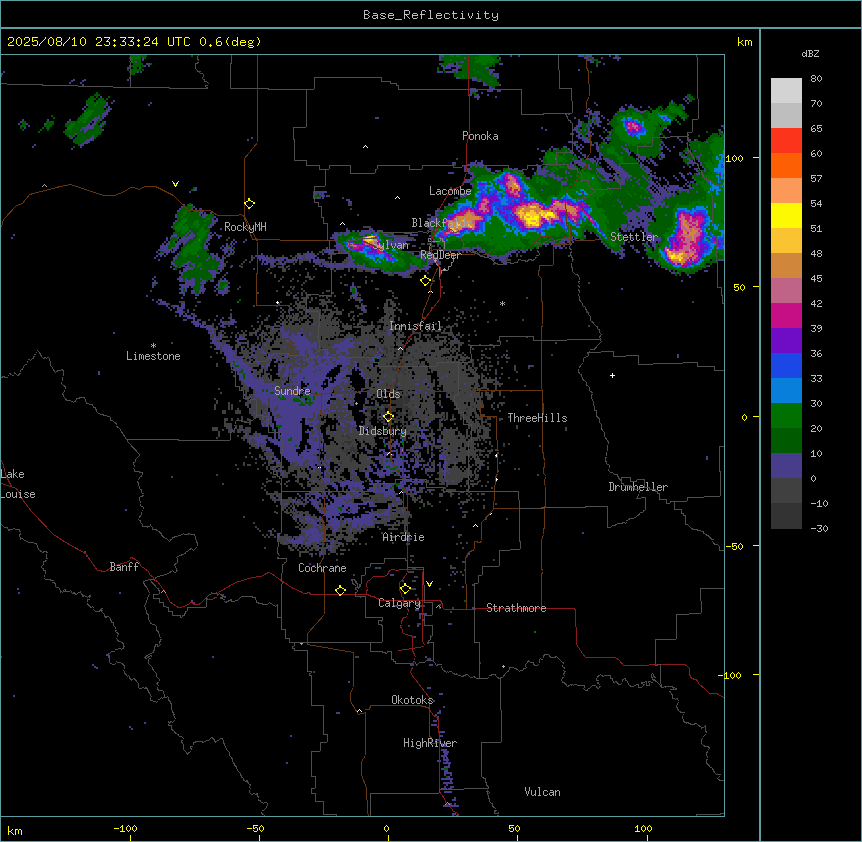The image size is (862, 842).
Task: Pick the white swatch atop the dBZ legend
Action: click(786, 91)
